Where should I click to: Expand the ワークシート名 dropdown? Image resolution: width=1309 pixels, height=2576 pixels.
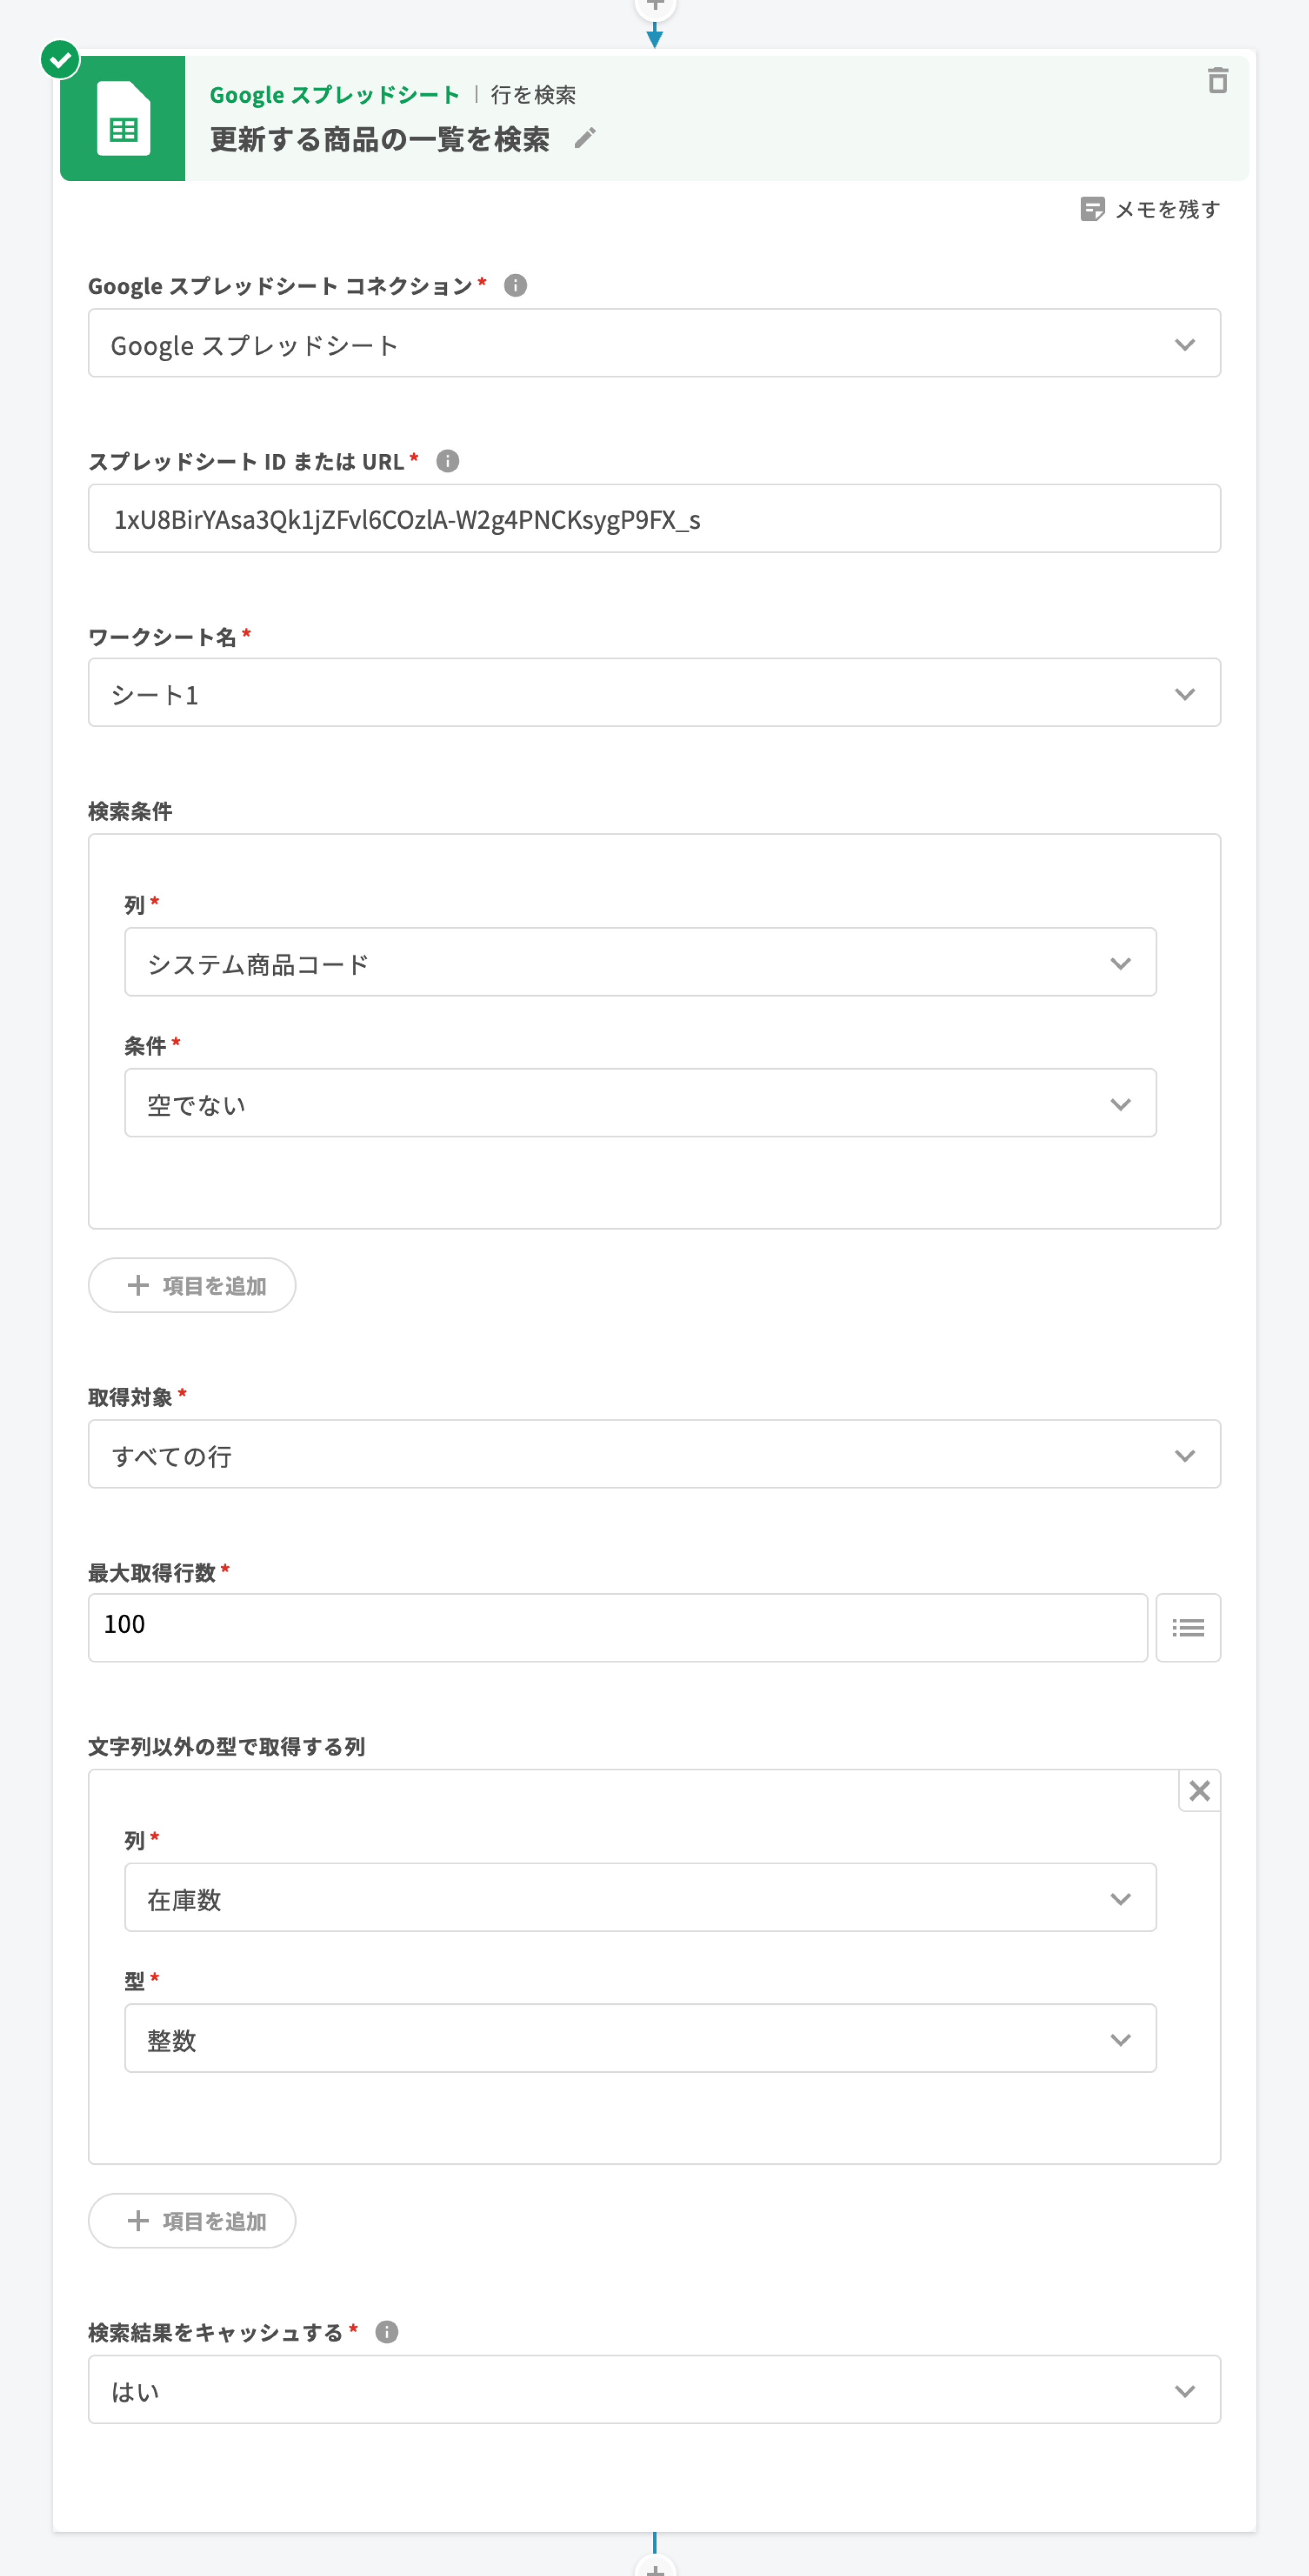tap(654, 693)
